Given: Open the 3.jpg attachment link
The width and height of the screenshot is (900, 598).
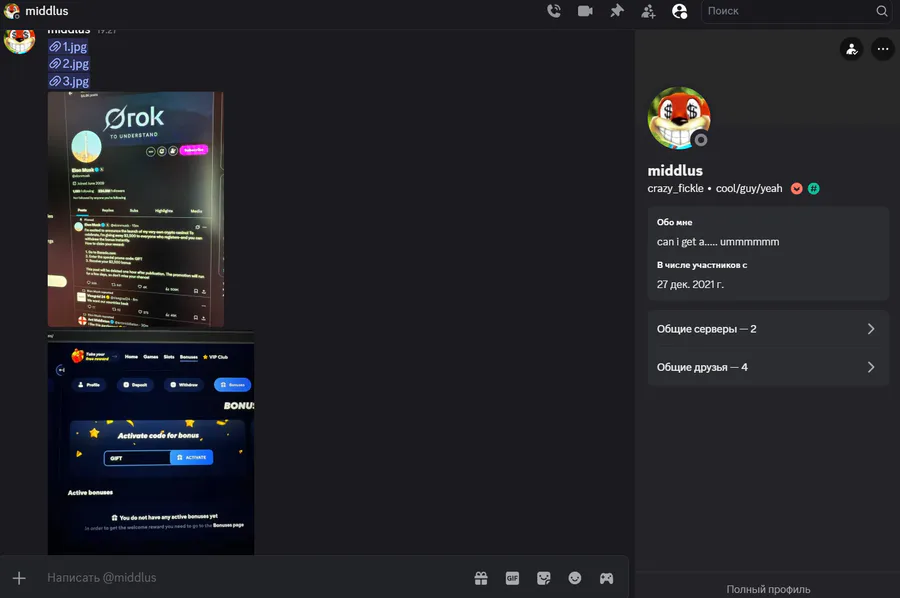Looking at the screenshot, I should coord(69,81).
